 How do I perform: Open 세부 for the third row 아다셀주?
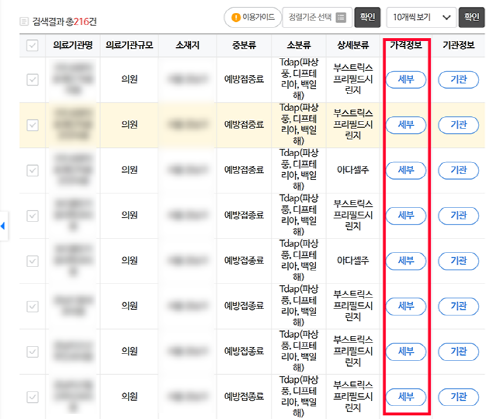(x=406, y=170)
